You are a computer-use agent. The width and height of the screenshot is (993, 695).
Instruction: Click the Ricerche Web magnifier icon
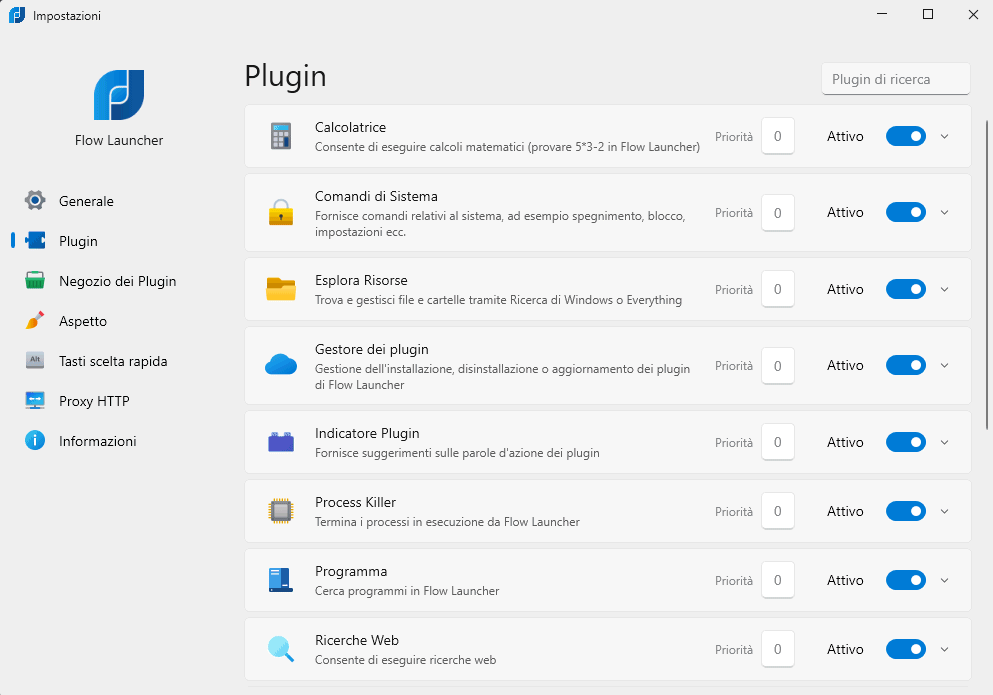(x=281, y=649)
